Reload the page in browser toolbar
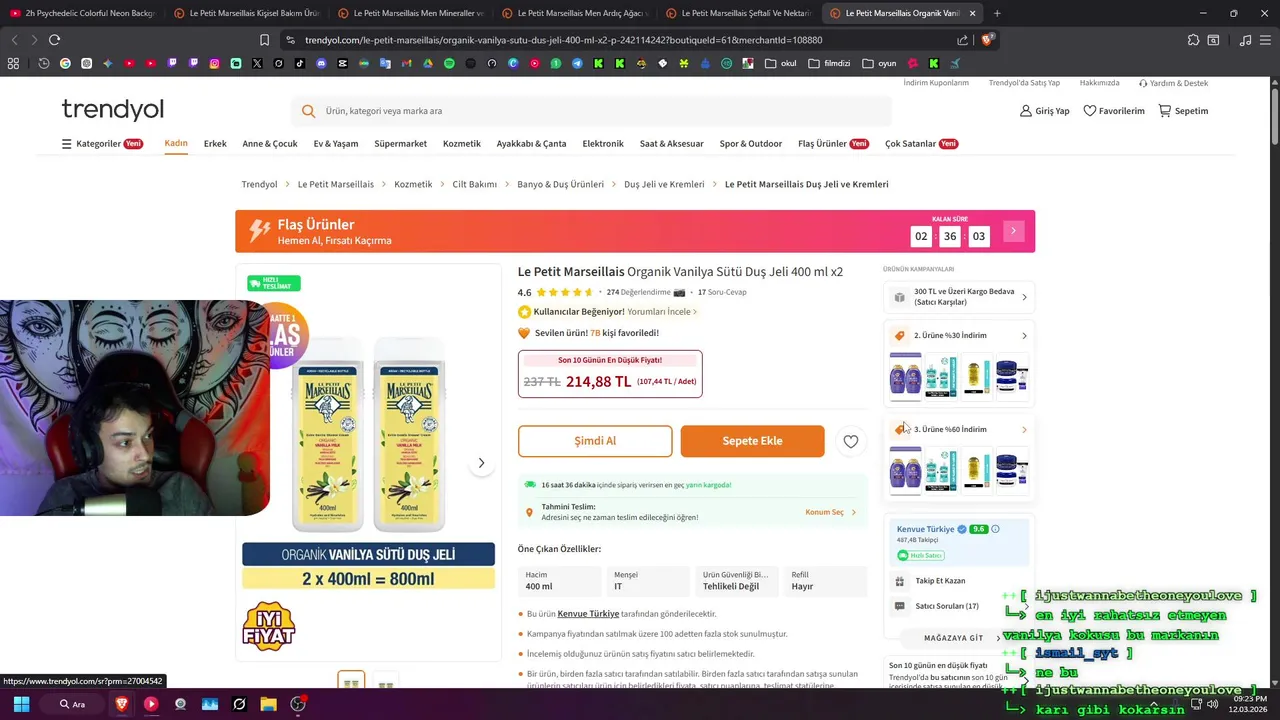 (54, 40)
